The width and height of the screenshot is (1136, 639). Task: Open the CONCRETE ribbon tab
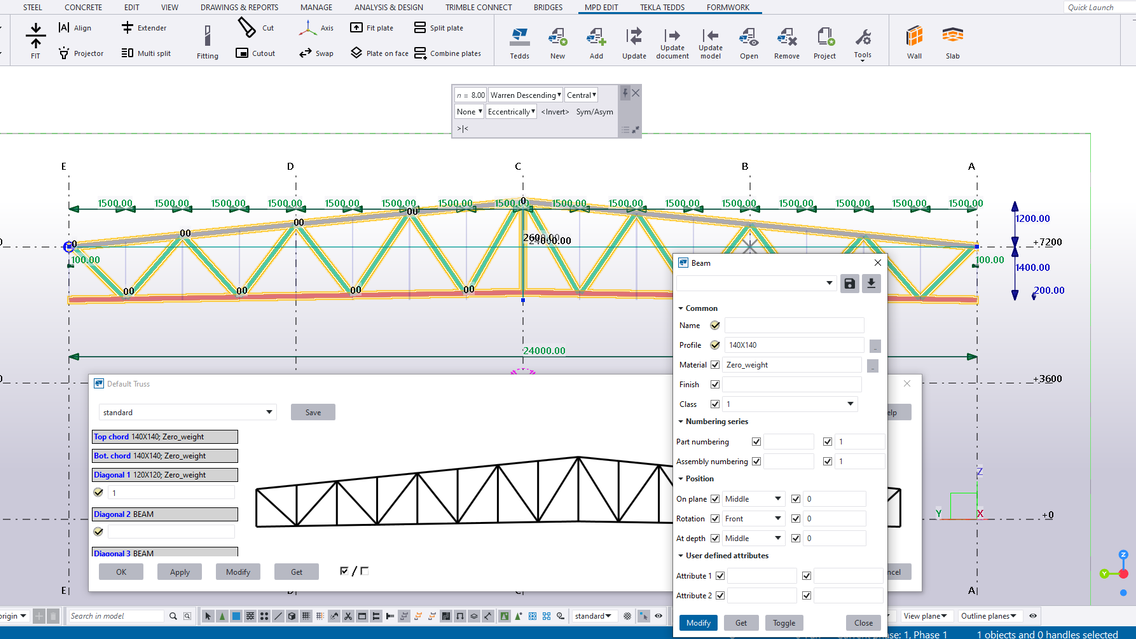(83, 7)
